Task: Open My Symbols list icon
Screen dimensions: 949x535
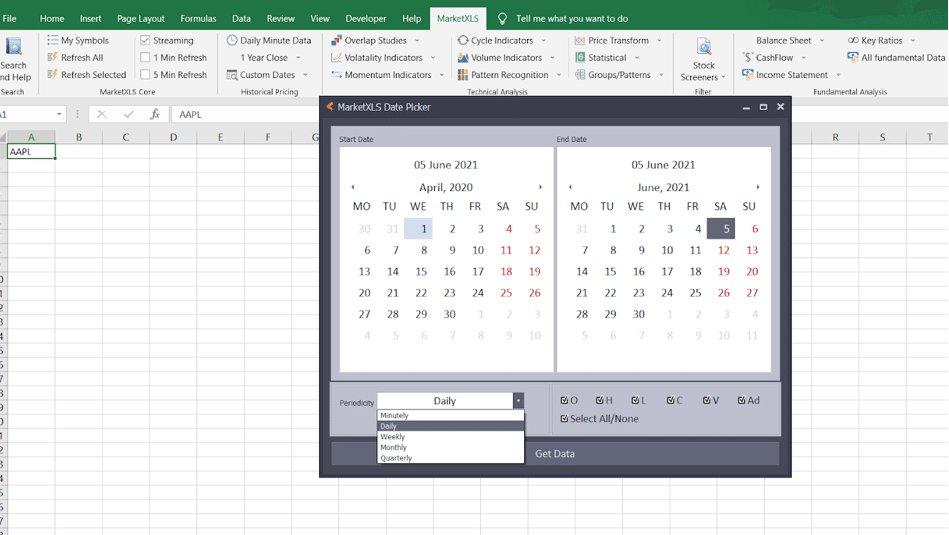Action: tap(53, 41)
